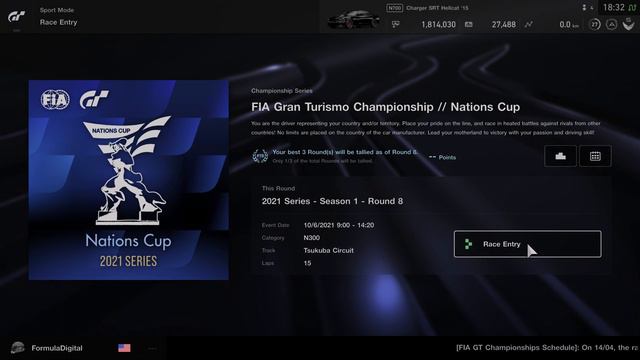Click the FIA logo on the poster
The width and height of the screenshot is (640, 360).
55,100
